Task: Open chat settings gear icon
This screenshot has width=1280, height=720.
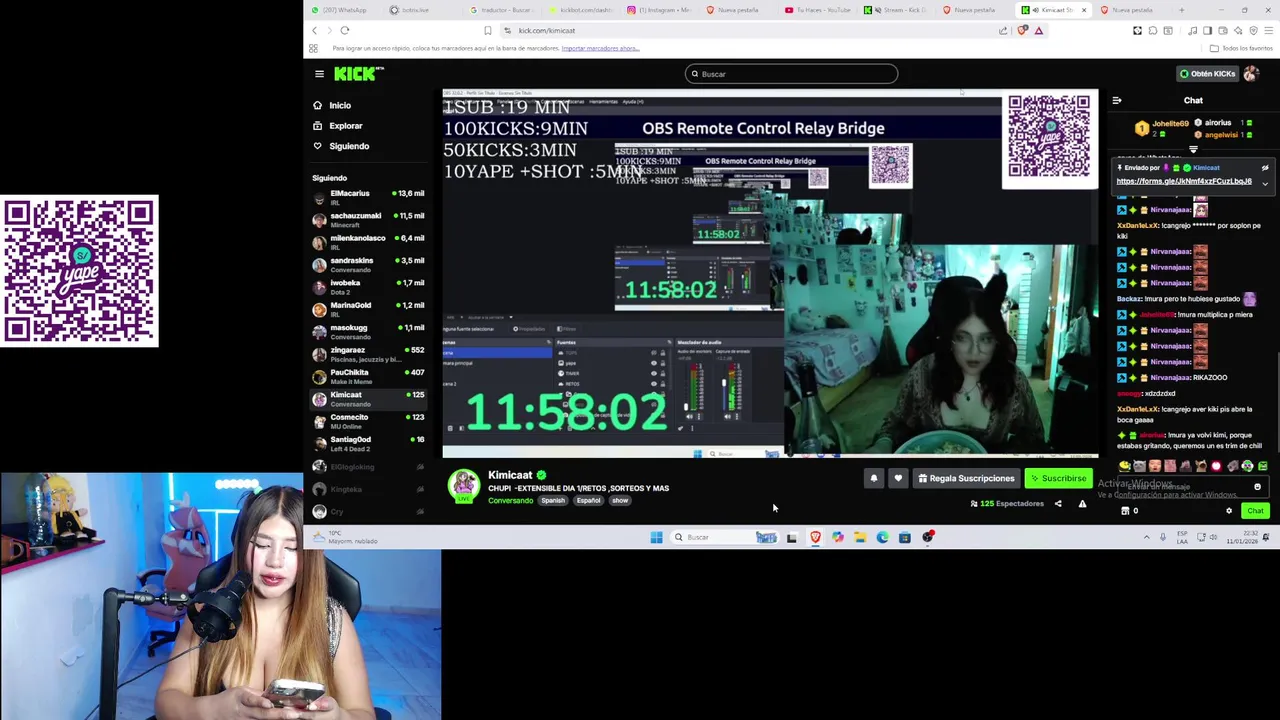Action: (1229, 511)
